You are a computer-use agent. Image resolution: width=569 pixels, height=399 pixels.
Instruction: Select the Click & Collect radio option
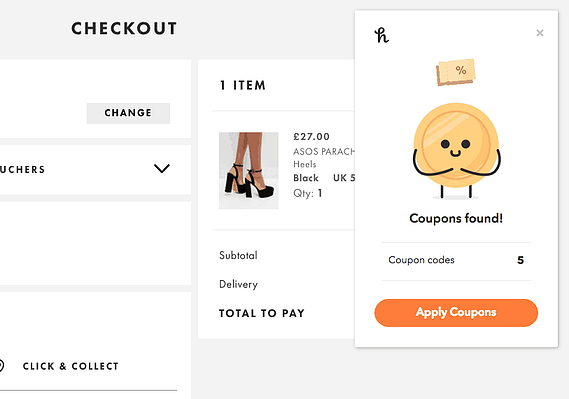pyautogui.click(x=1, y=366)
